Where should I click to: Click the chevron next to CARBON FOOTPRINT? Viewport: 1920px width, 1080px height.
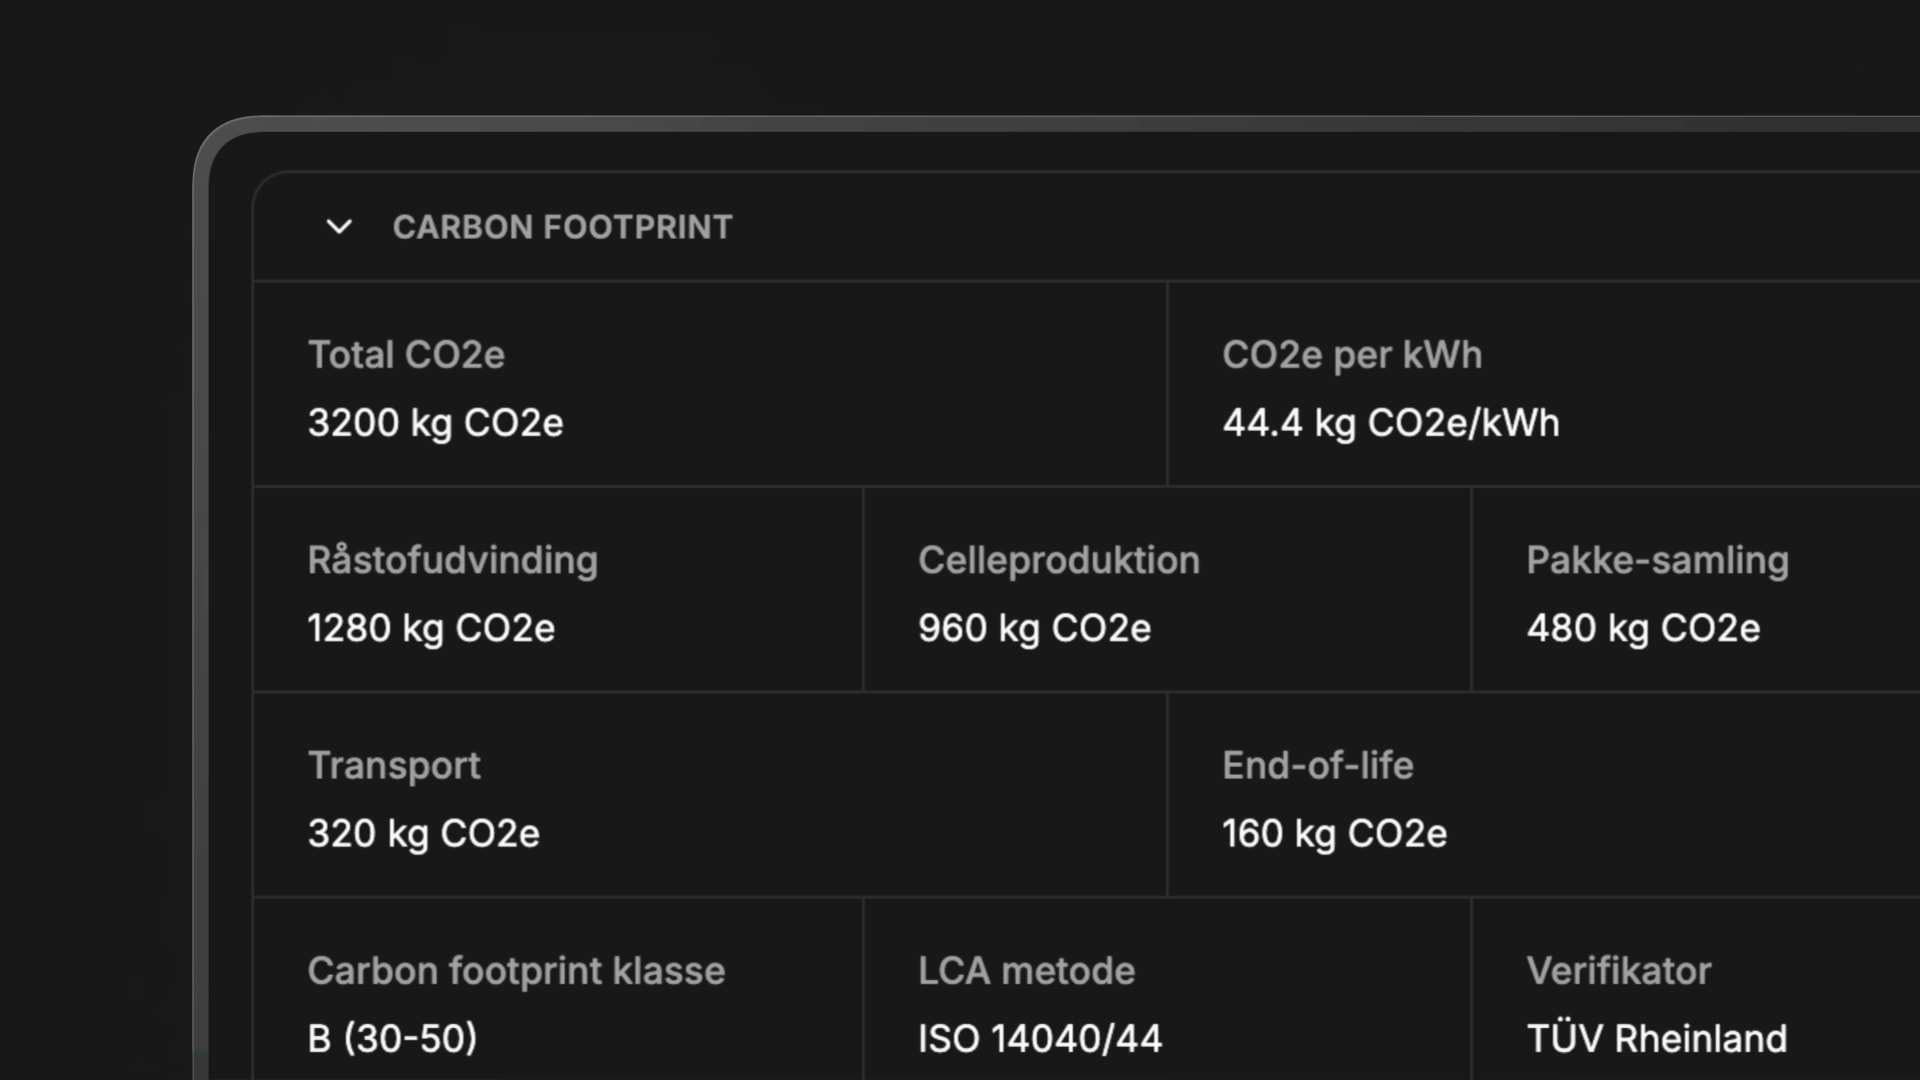coord(340,228)
